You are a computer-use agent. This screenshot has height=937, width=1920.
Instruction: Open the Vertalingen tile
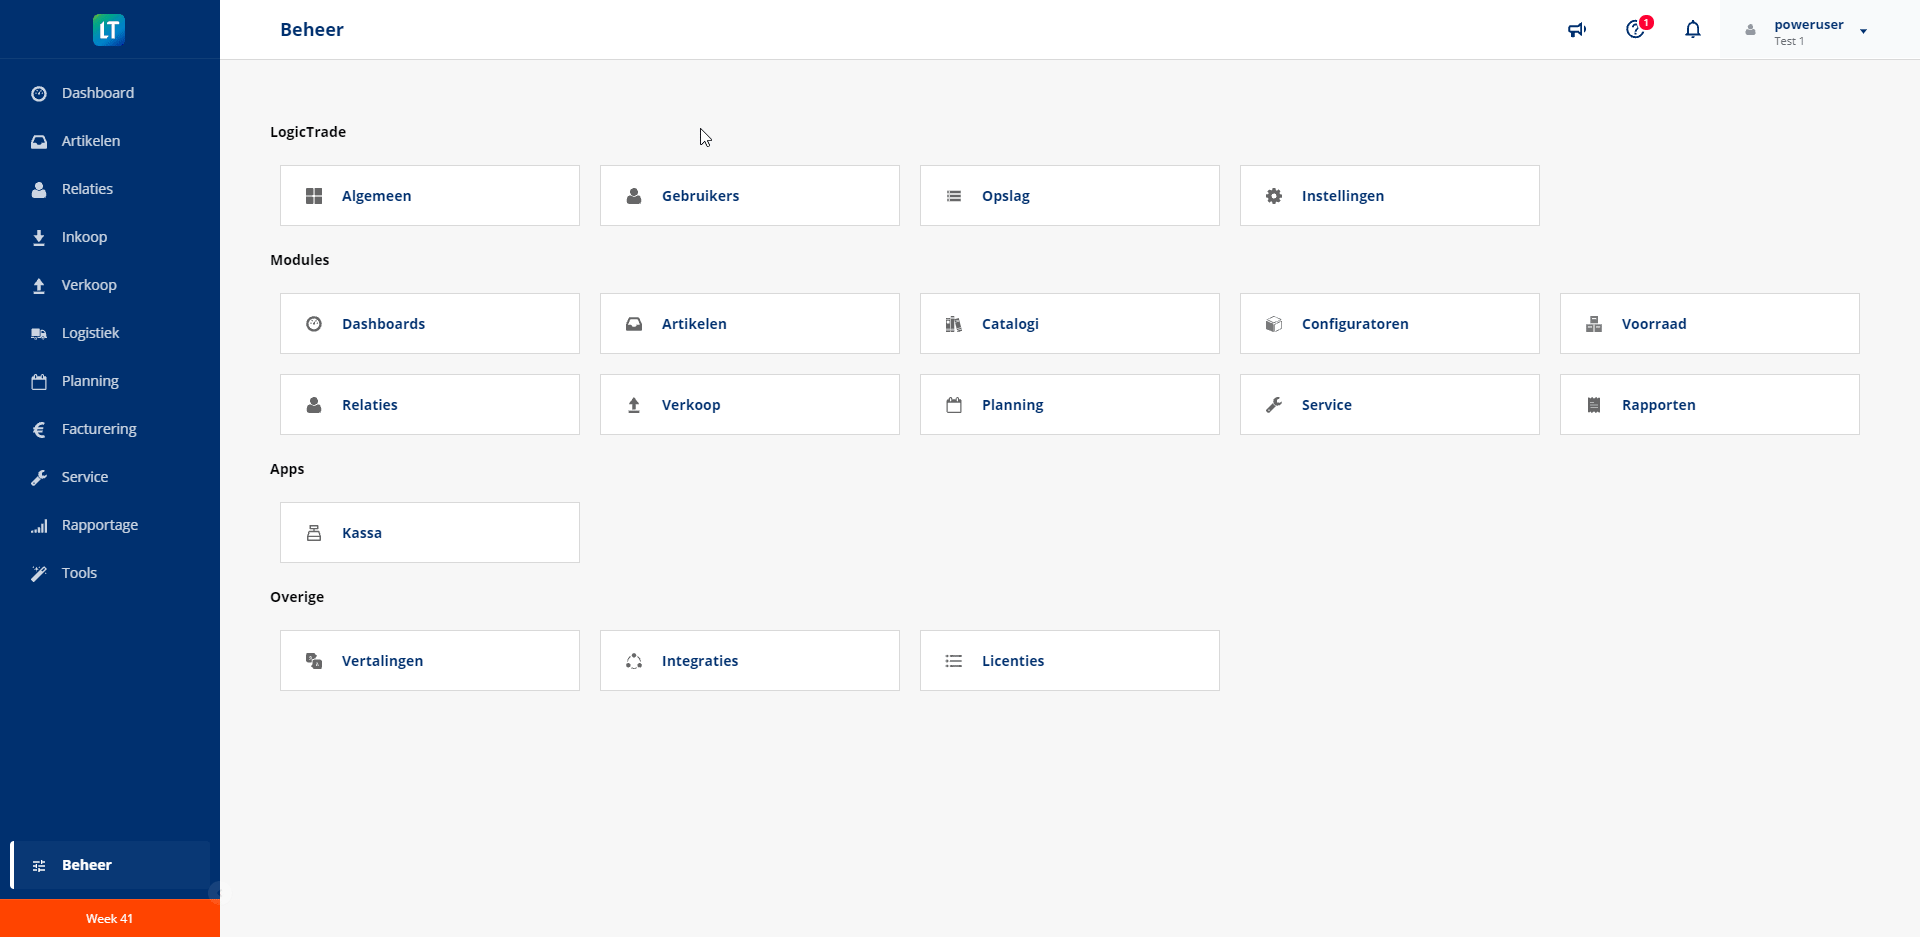tap(429, 661)
